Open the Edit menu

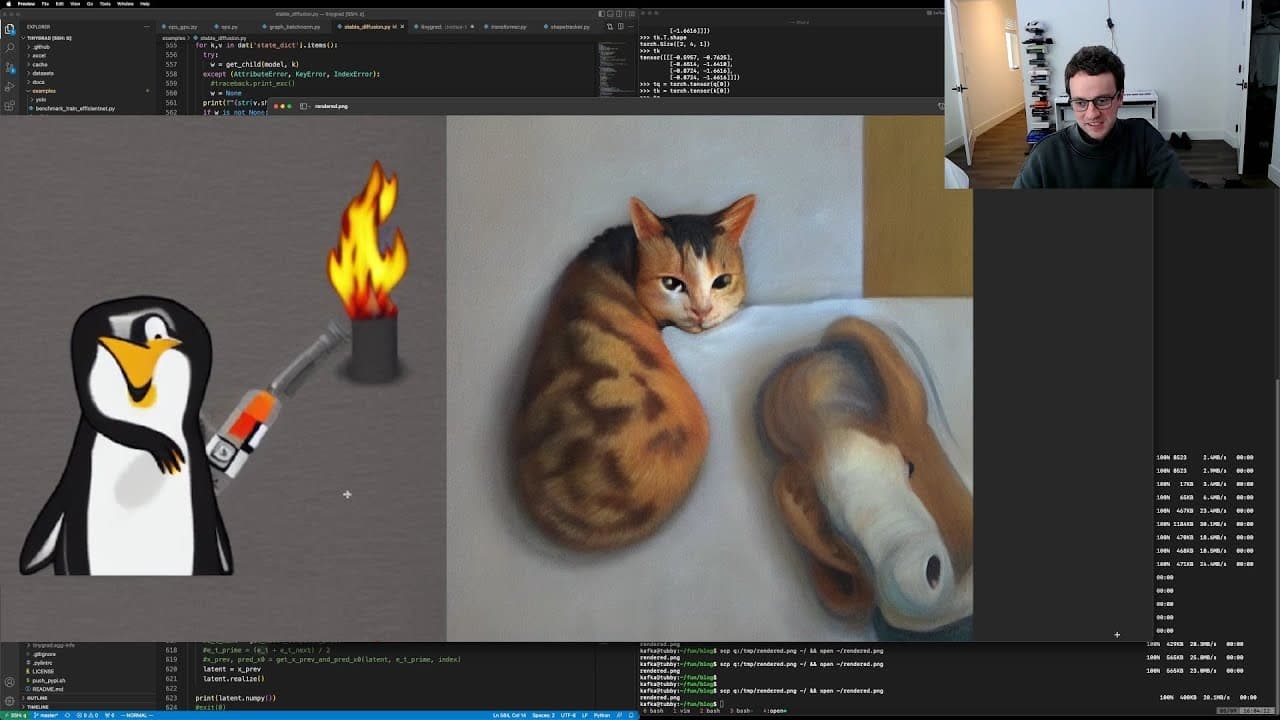pyautogui.click(x=59, y=4)
